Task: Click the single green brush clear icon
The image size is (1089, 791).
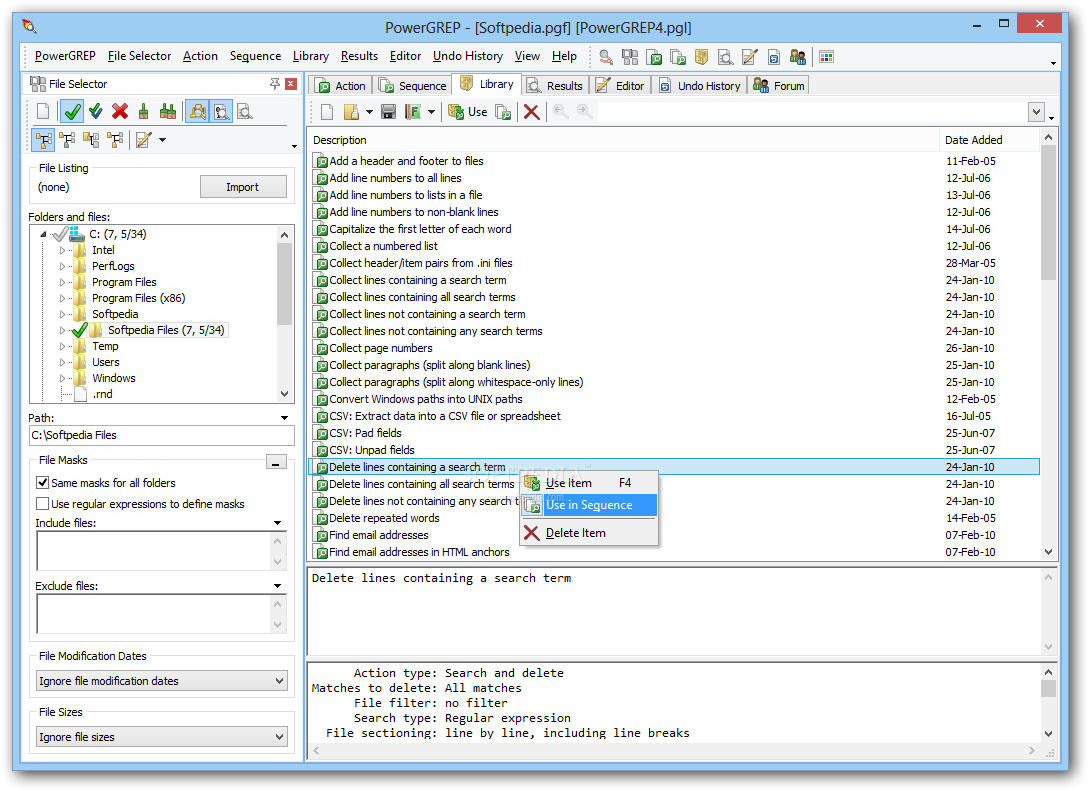Action: tap(143, 111)
